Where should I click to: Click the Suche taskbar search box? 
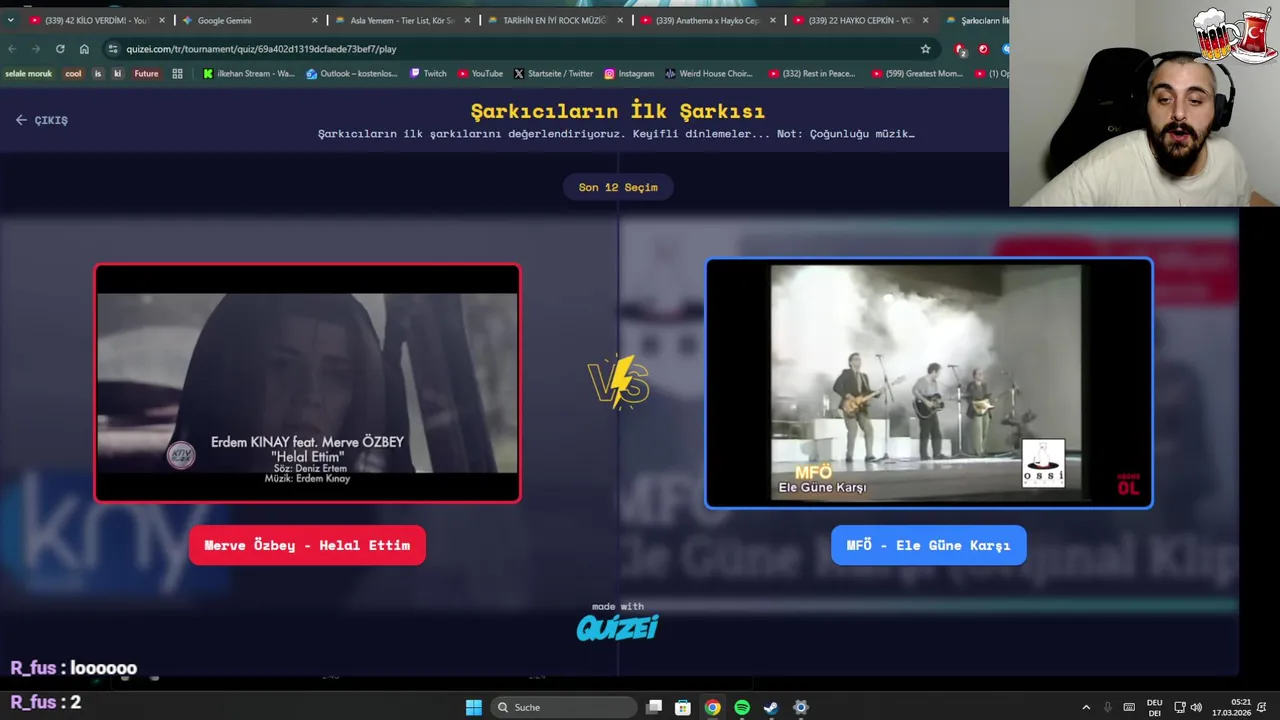tap(564, 707)
